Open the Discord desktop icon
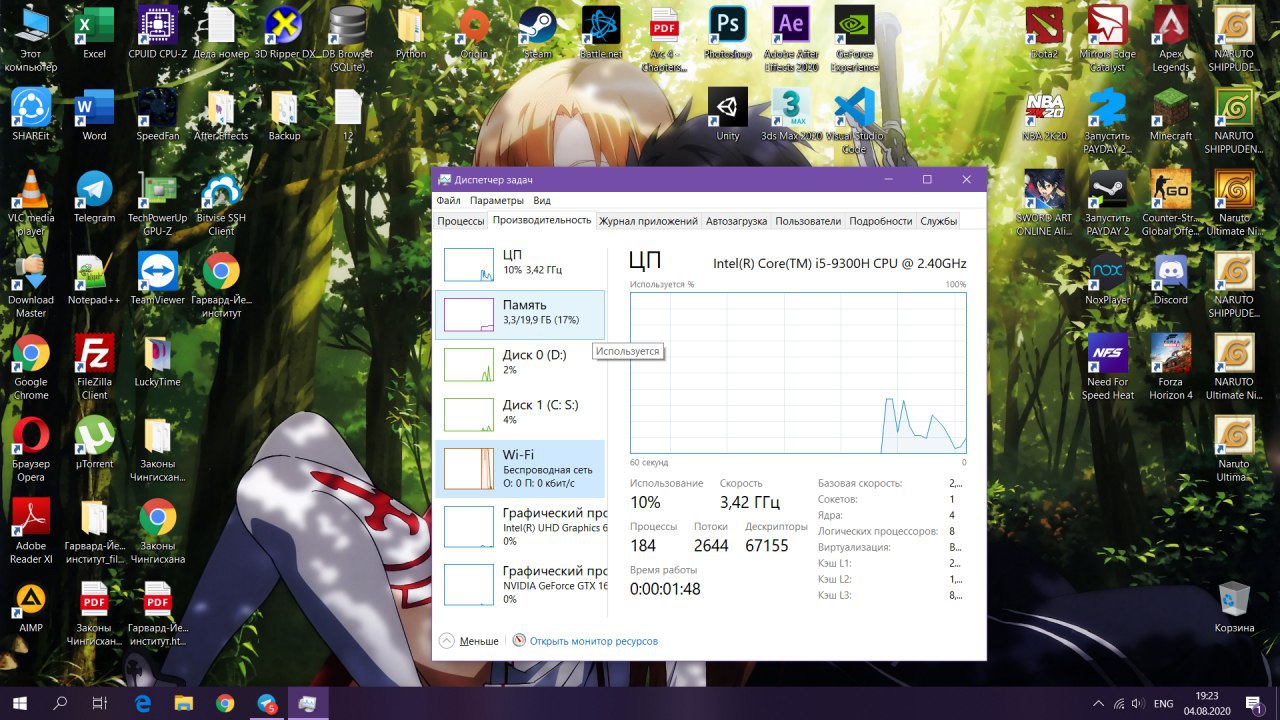 pos(1171,278)
